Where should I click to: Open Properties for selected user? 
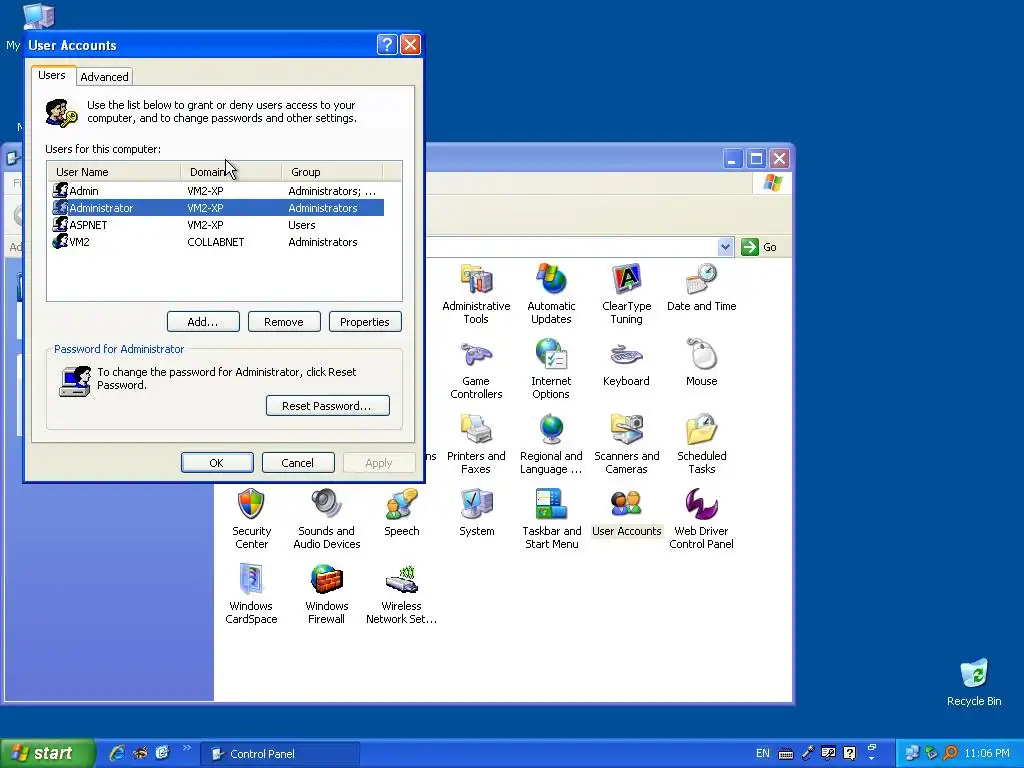tap(365, 322)
